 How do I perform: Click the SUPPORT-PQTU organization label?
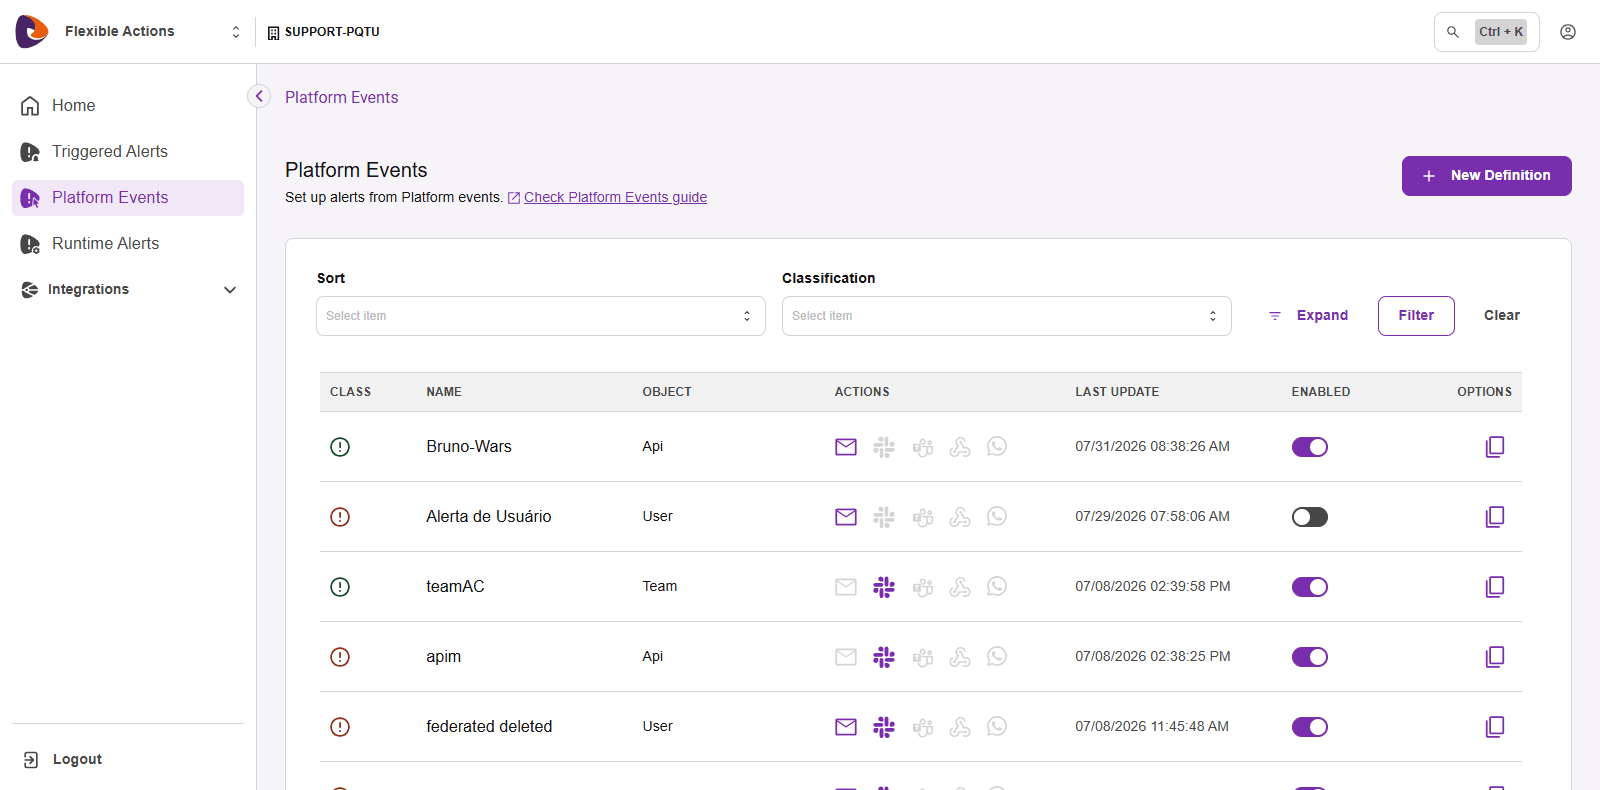(x=324, y=32)
